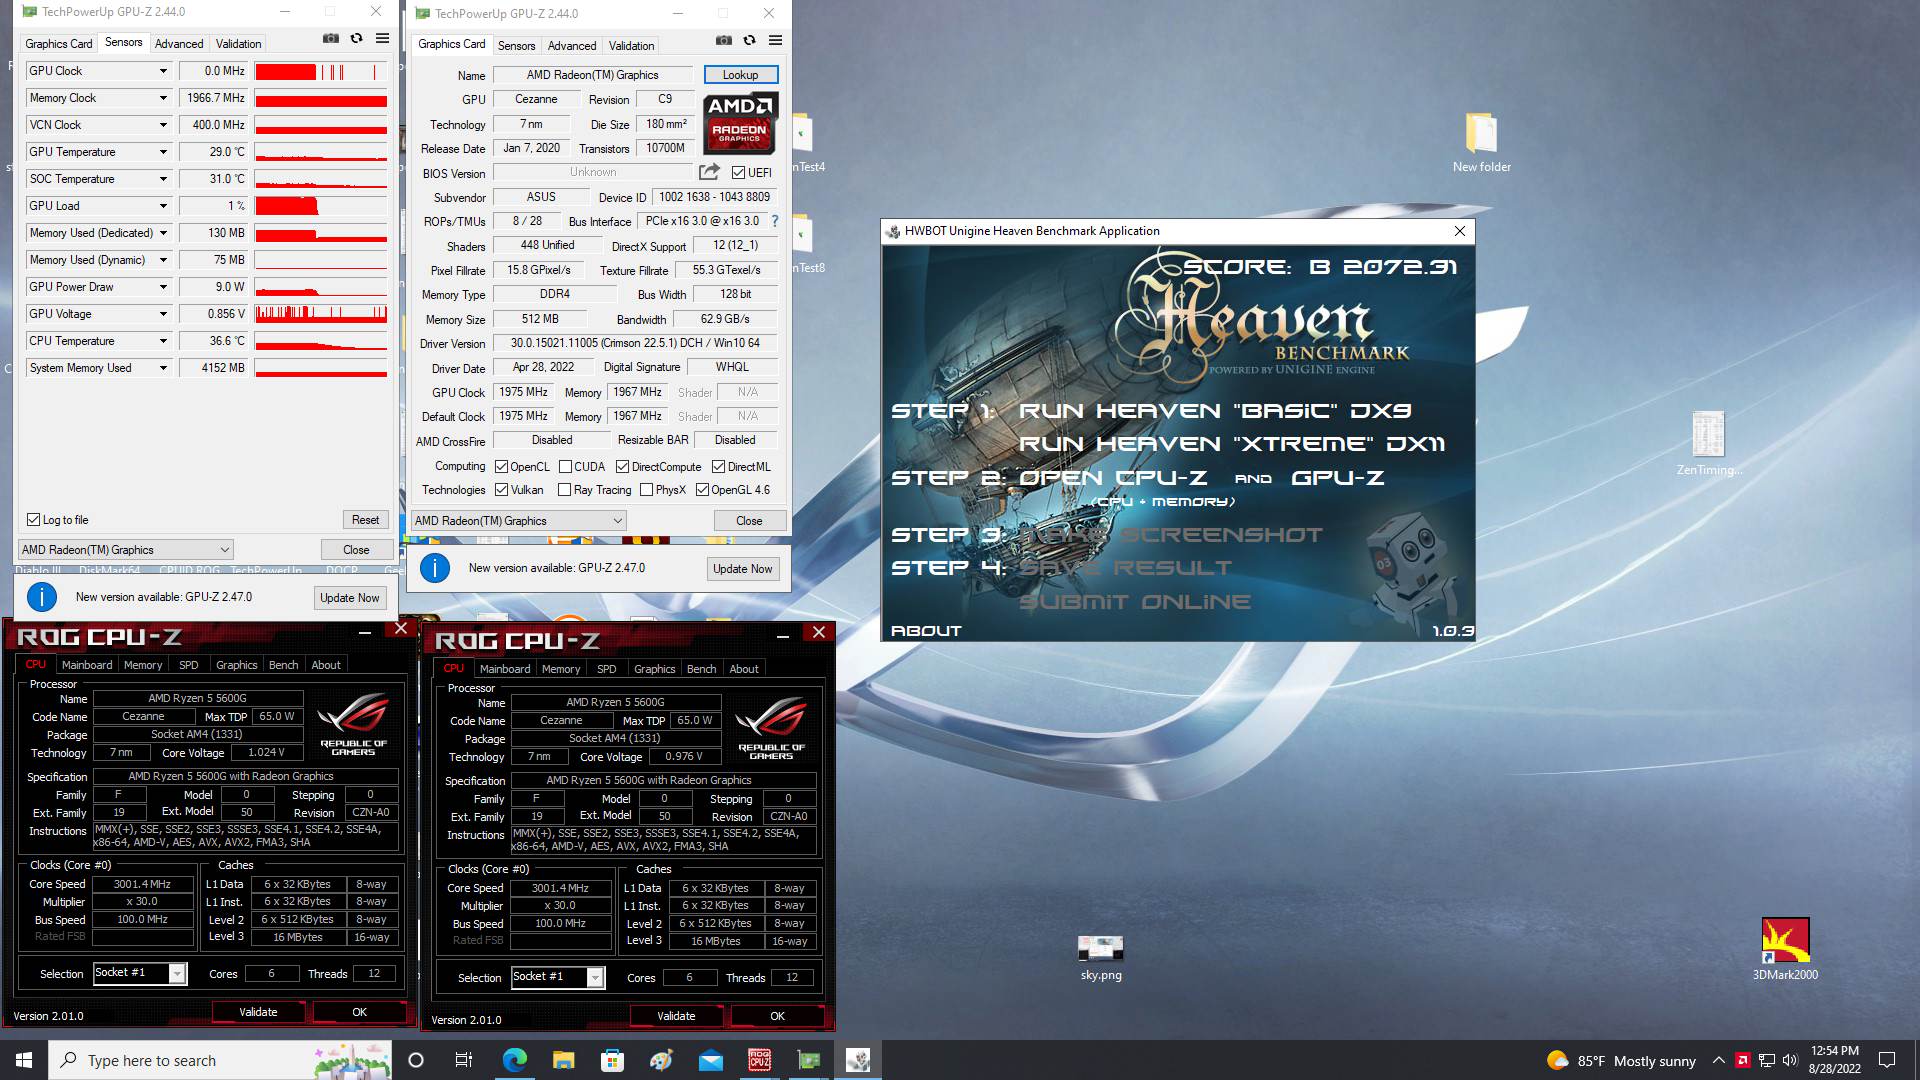
Task: Launch Microsoft Edge from taskbar
Action: 514,1060
